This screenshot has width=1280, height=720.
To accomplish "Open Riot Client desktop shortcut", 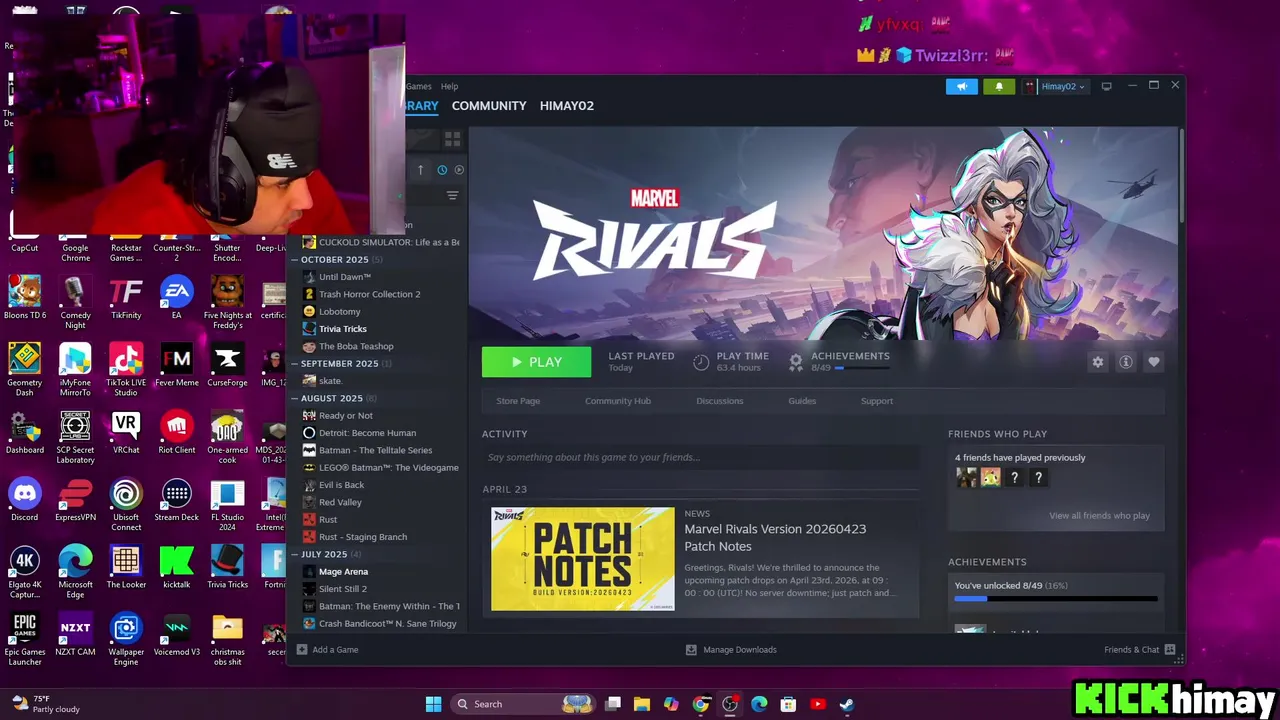I will point(177,433).
